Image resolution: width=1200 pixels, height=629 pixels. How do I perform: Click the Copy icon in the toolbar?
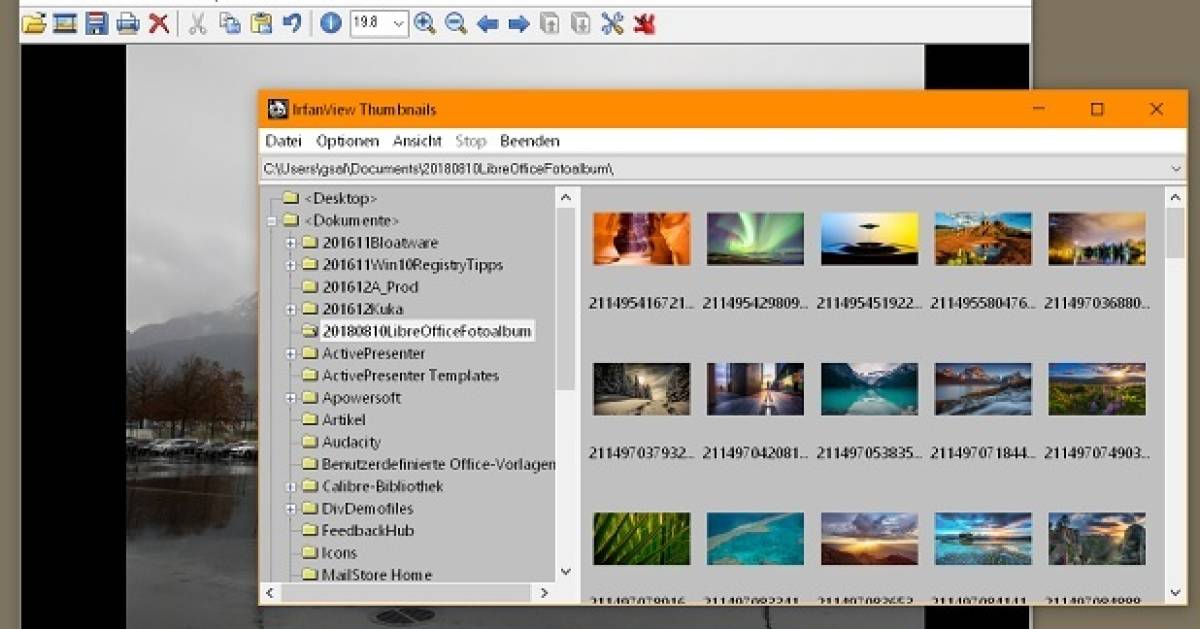coord(229,23)
